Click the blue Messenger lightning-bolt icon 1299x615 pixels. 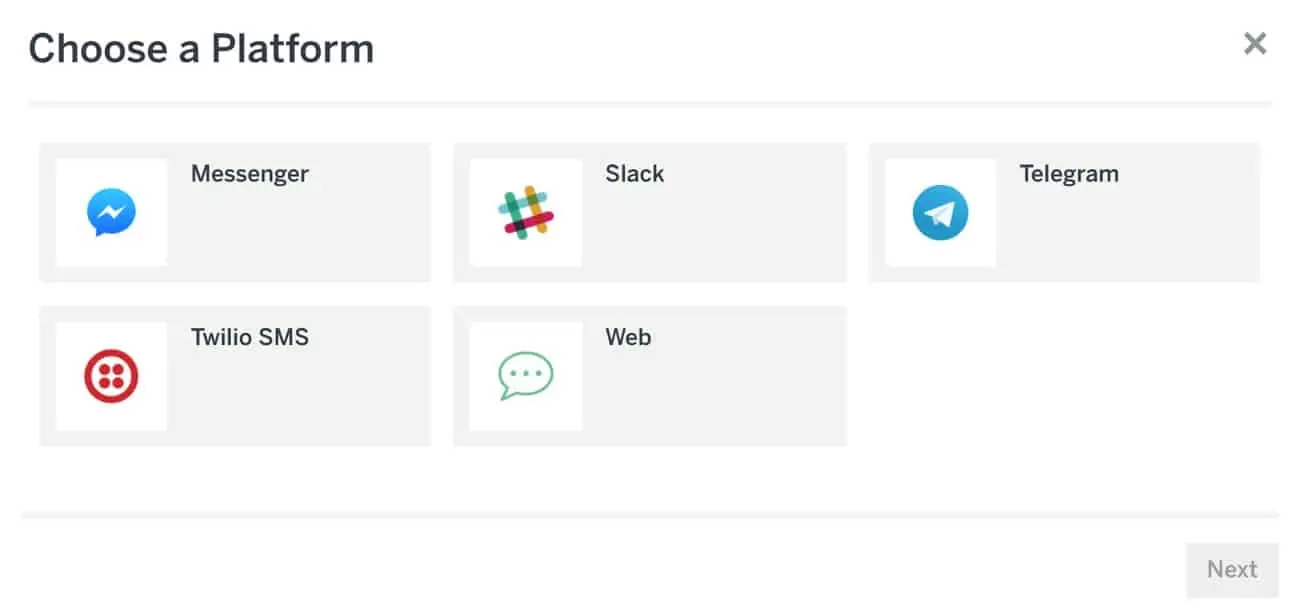111,213
